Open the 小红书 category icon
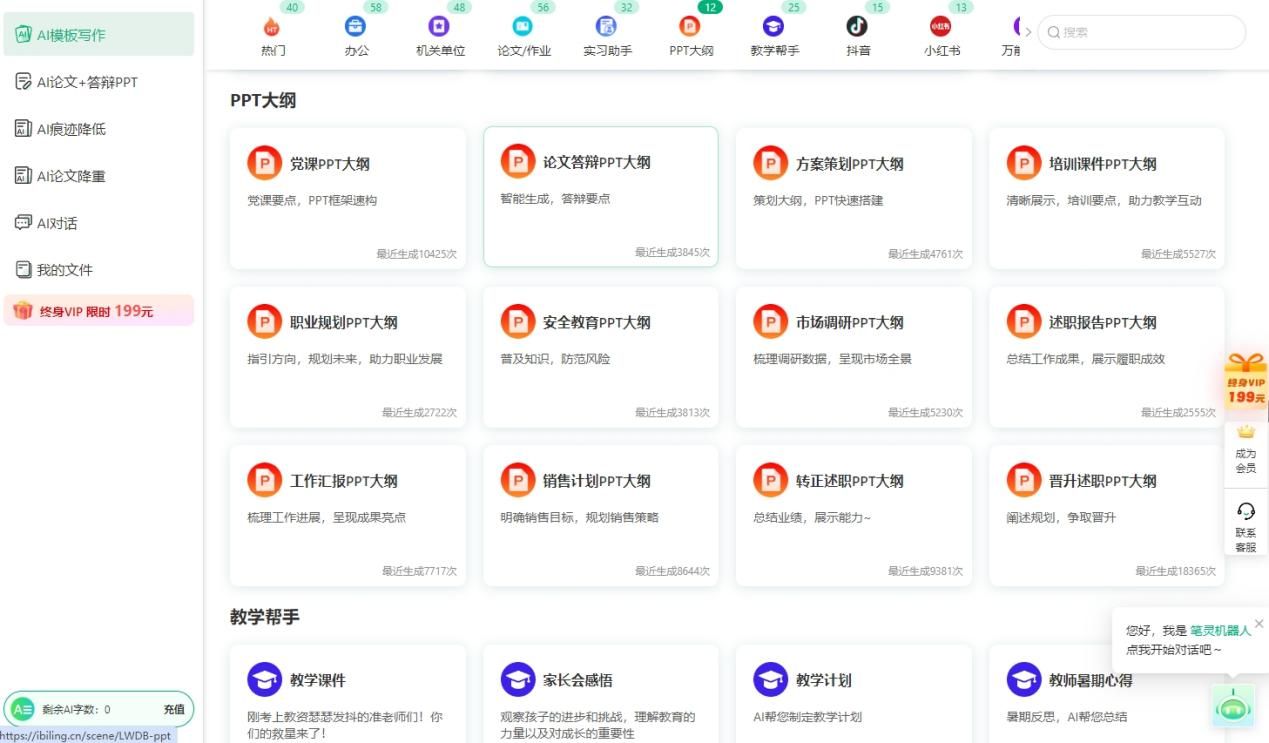This screenshot has height=743, width=1269. click(941, 27)
